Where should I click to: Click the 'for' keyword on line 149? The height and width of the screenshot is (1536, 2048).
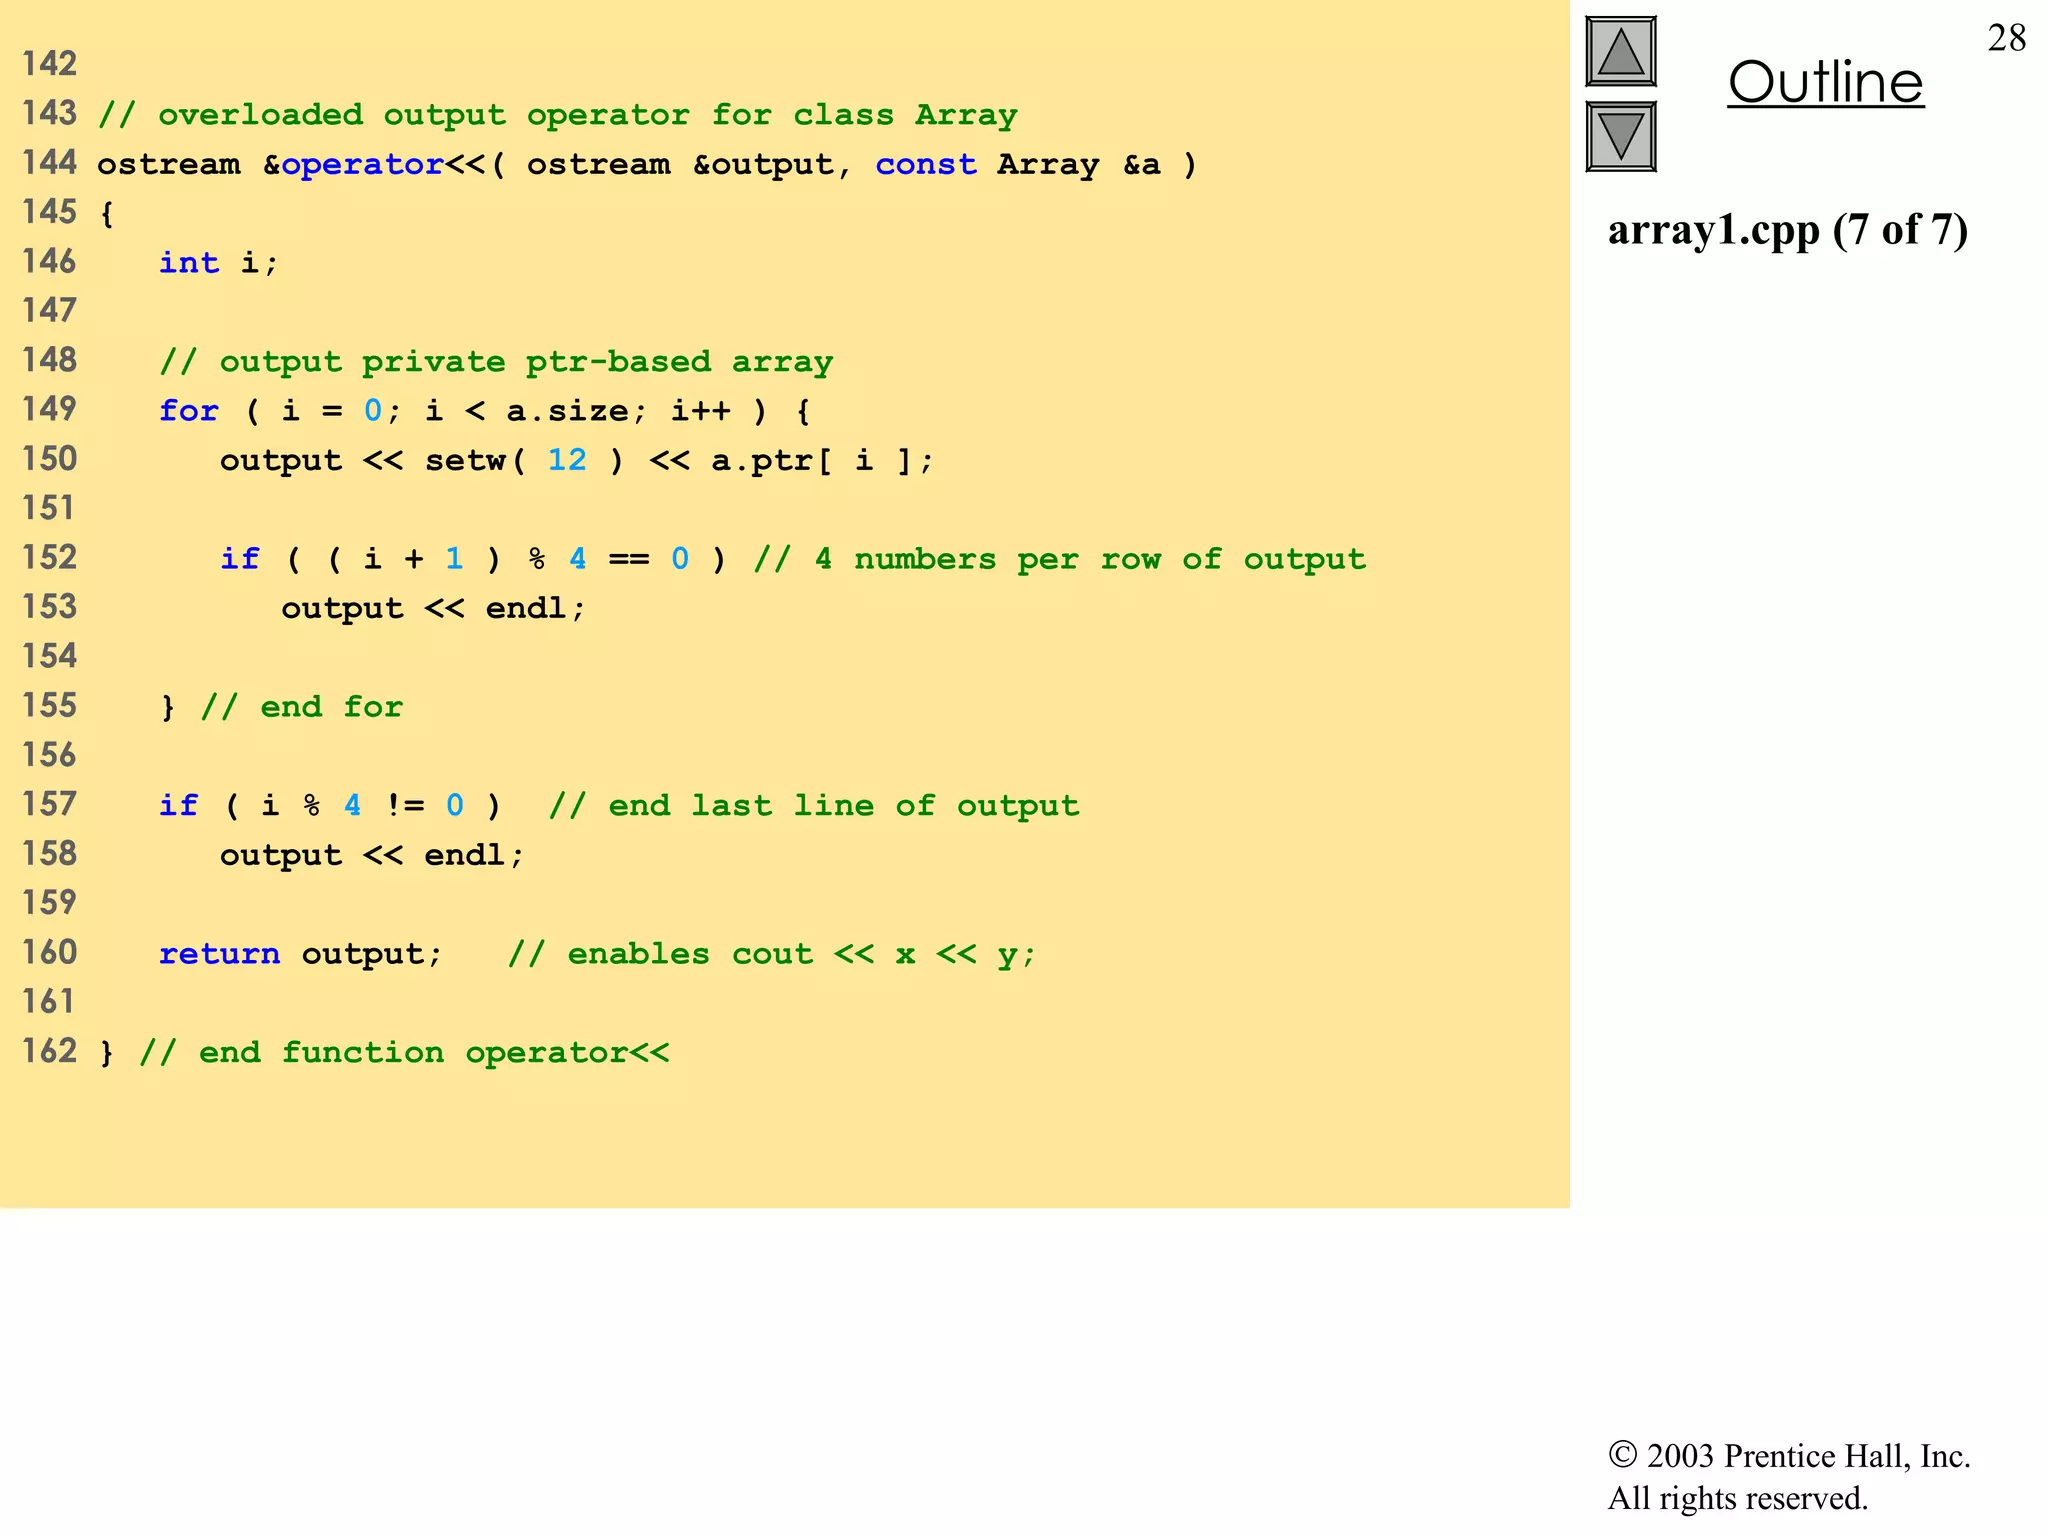click(x=189, y=410)
